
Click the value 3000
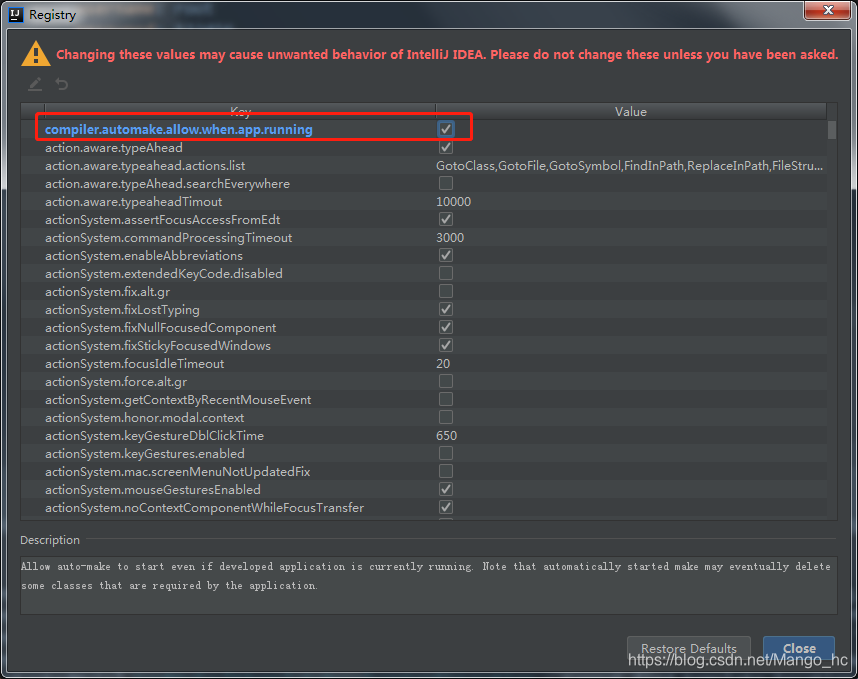click(450, 237)
